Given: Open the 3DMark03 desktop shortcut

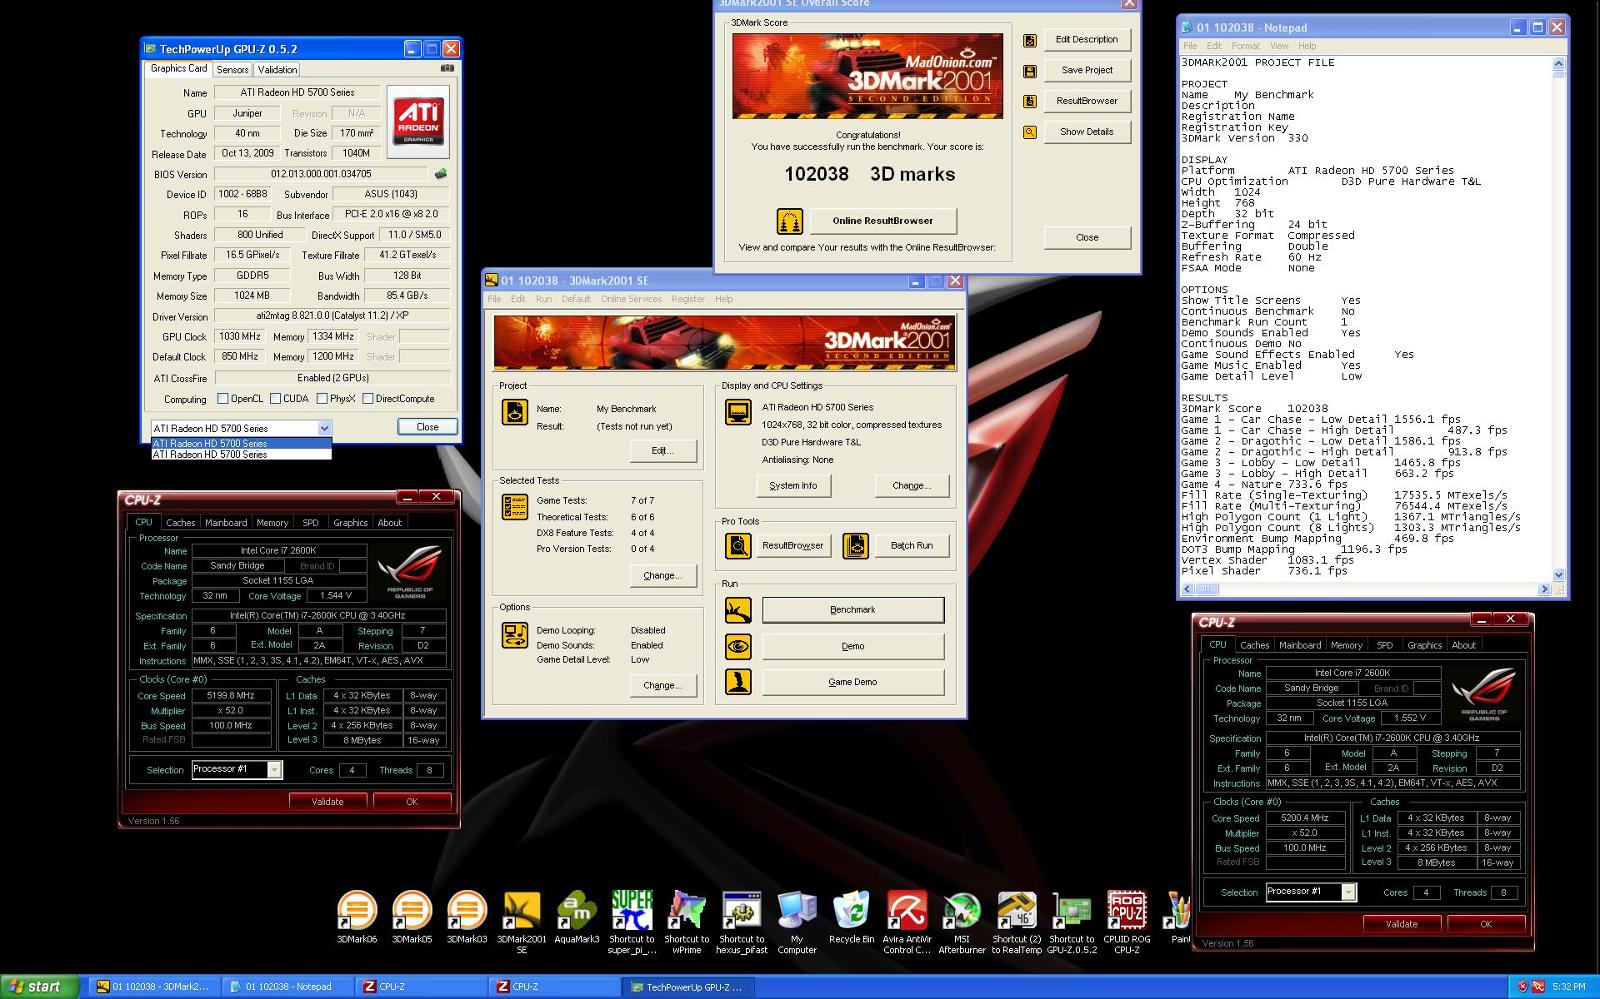Looking at the screenshot, I should (x=466, y=910).
